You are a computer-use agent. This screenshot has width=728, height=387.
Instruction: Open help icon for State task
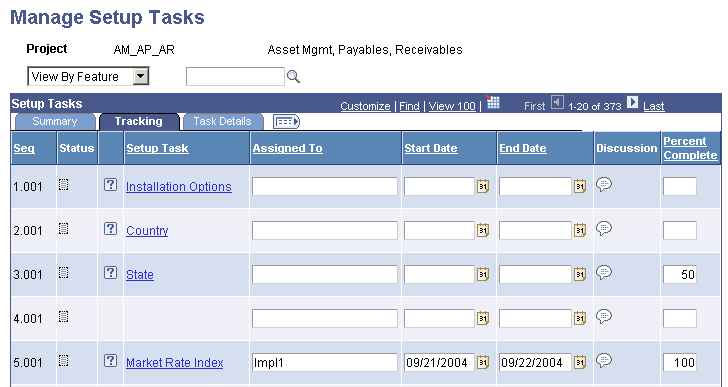point(110,273)
